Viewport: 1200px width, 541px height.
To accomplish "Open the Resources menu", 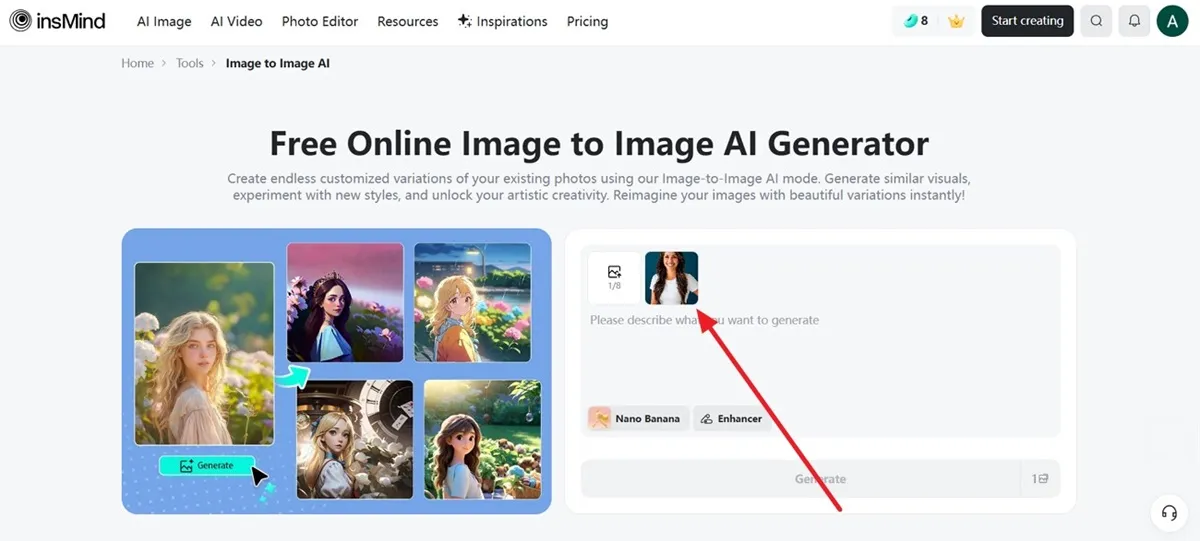I will click(x=407, y=21).
